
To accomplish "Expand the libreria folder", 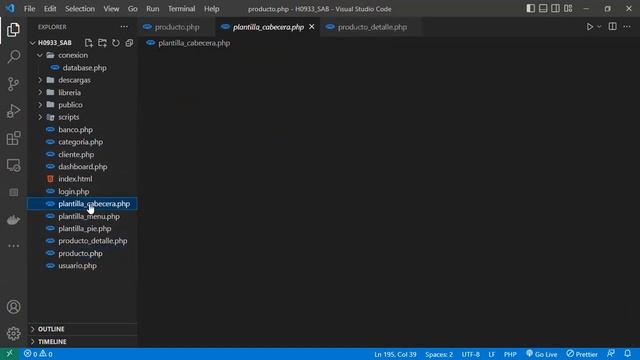I will pos(40,93).
